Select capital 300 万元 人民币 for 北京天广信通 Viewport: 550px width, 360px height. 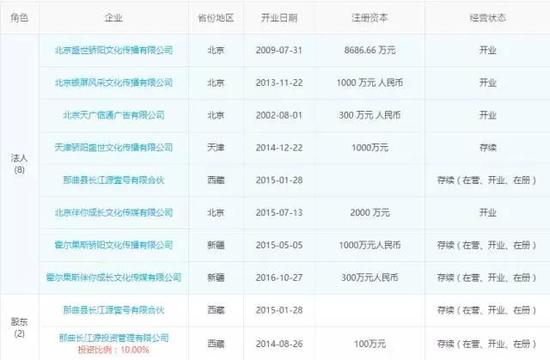[370, 115]
